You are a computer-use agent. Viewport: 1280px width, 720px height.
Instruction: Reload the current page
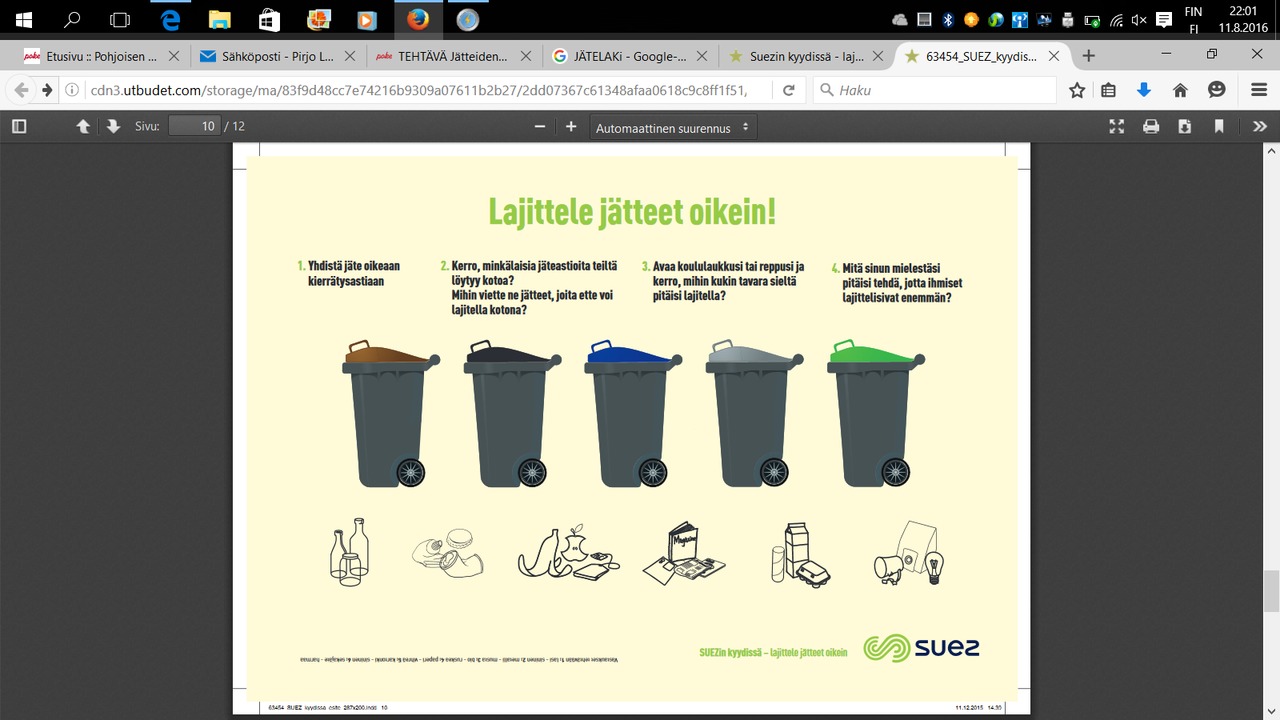click(x=788, y=90)
